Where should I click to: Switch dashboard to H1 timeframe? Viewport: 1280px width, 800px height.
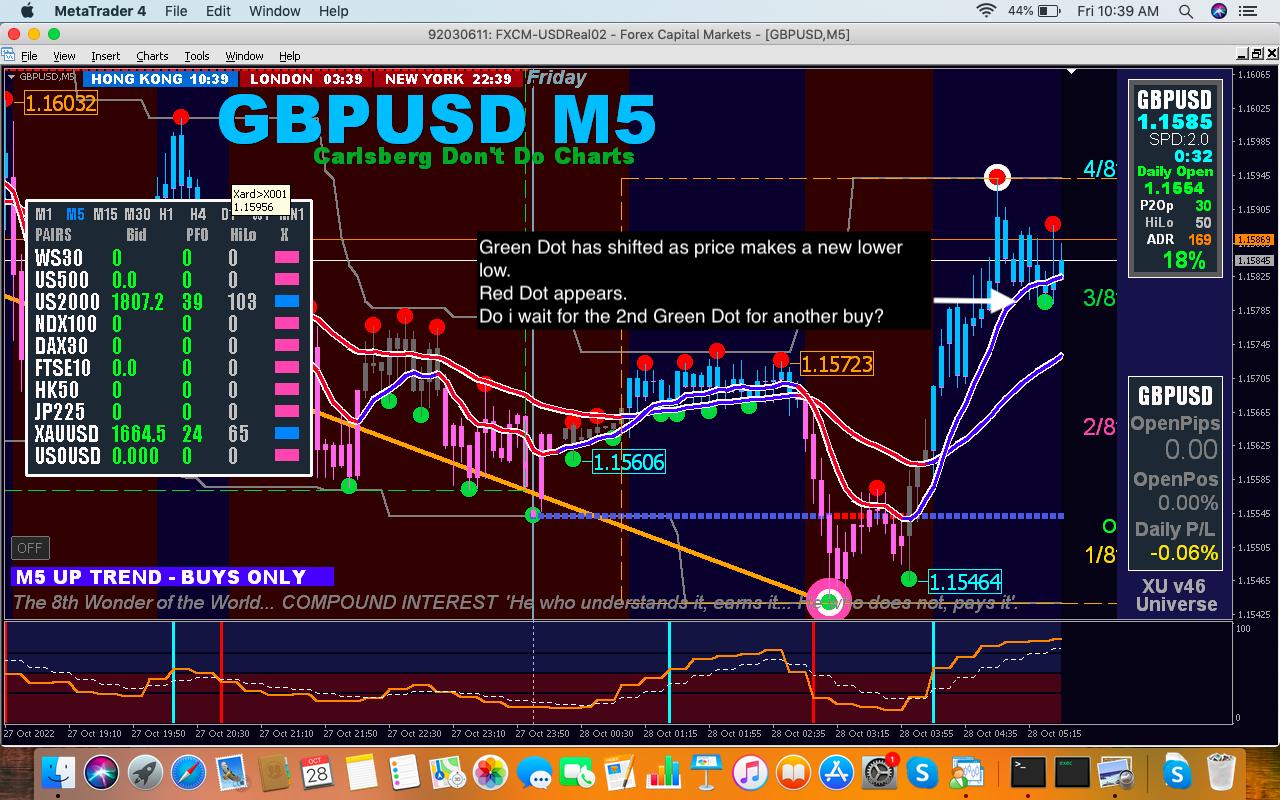(x=166, y=214)
